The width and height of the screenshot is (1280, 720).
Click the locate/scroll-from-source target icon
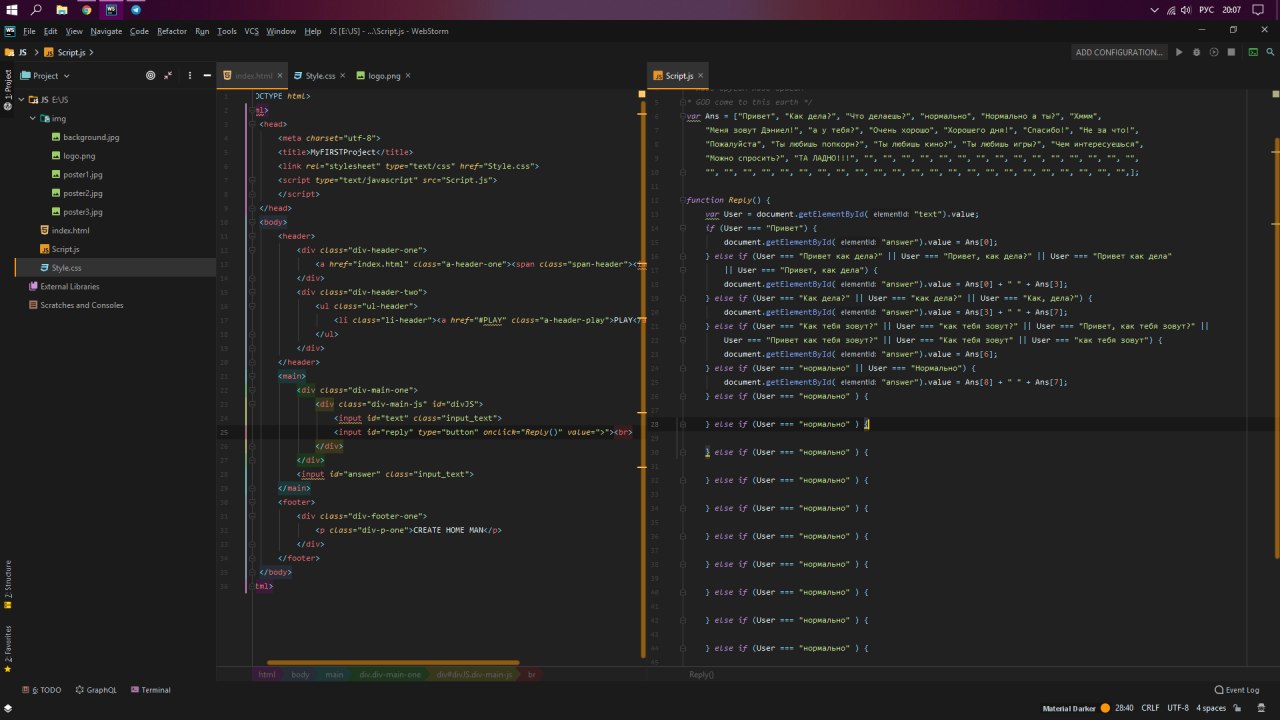[x=151, y=75]
